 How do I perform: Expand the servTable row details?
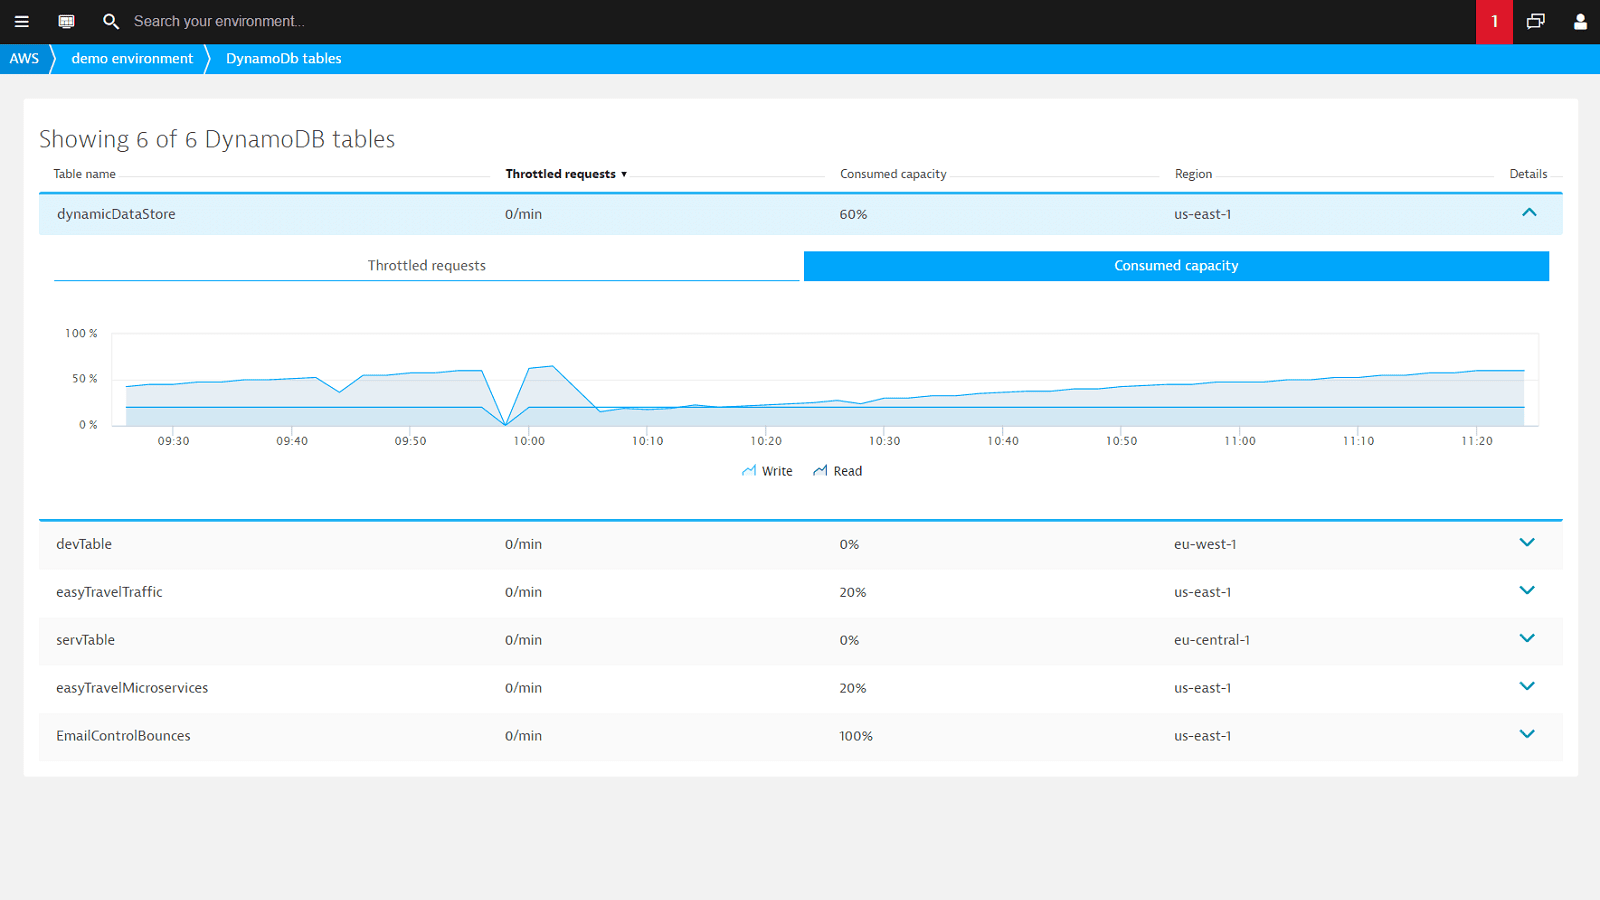click(1527, 639)
